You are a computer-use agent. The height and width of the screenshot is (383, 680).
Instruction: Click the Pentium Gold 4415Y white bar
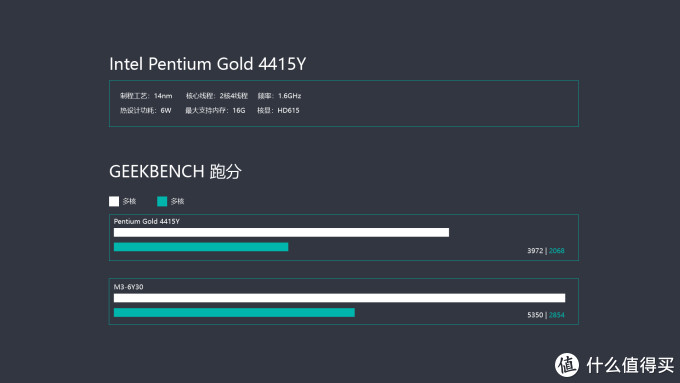(281, 232)
